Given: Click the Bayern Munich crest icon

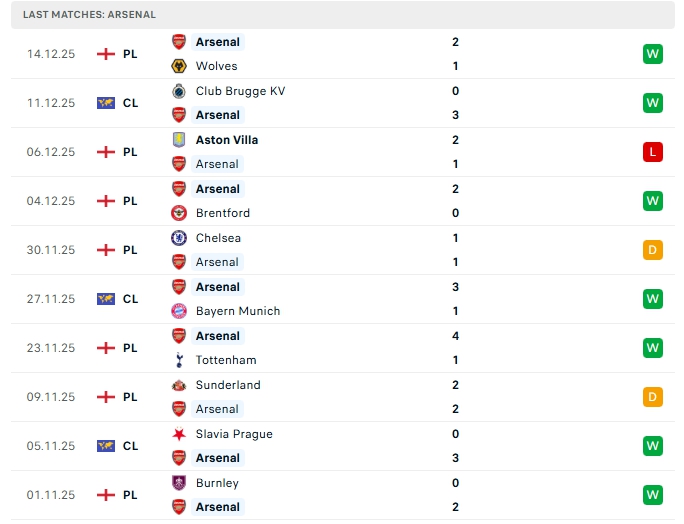Looking at the screenshot, I should 179,311.
